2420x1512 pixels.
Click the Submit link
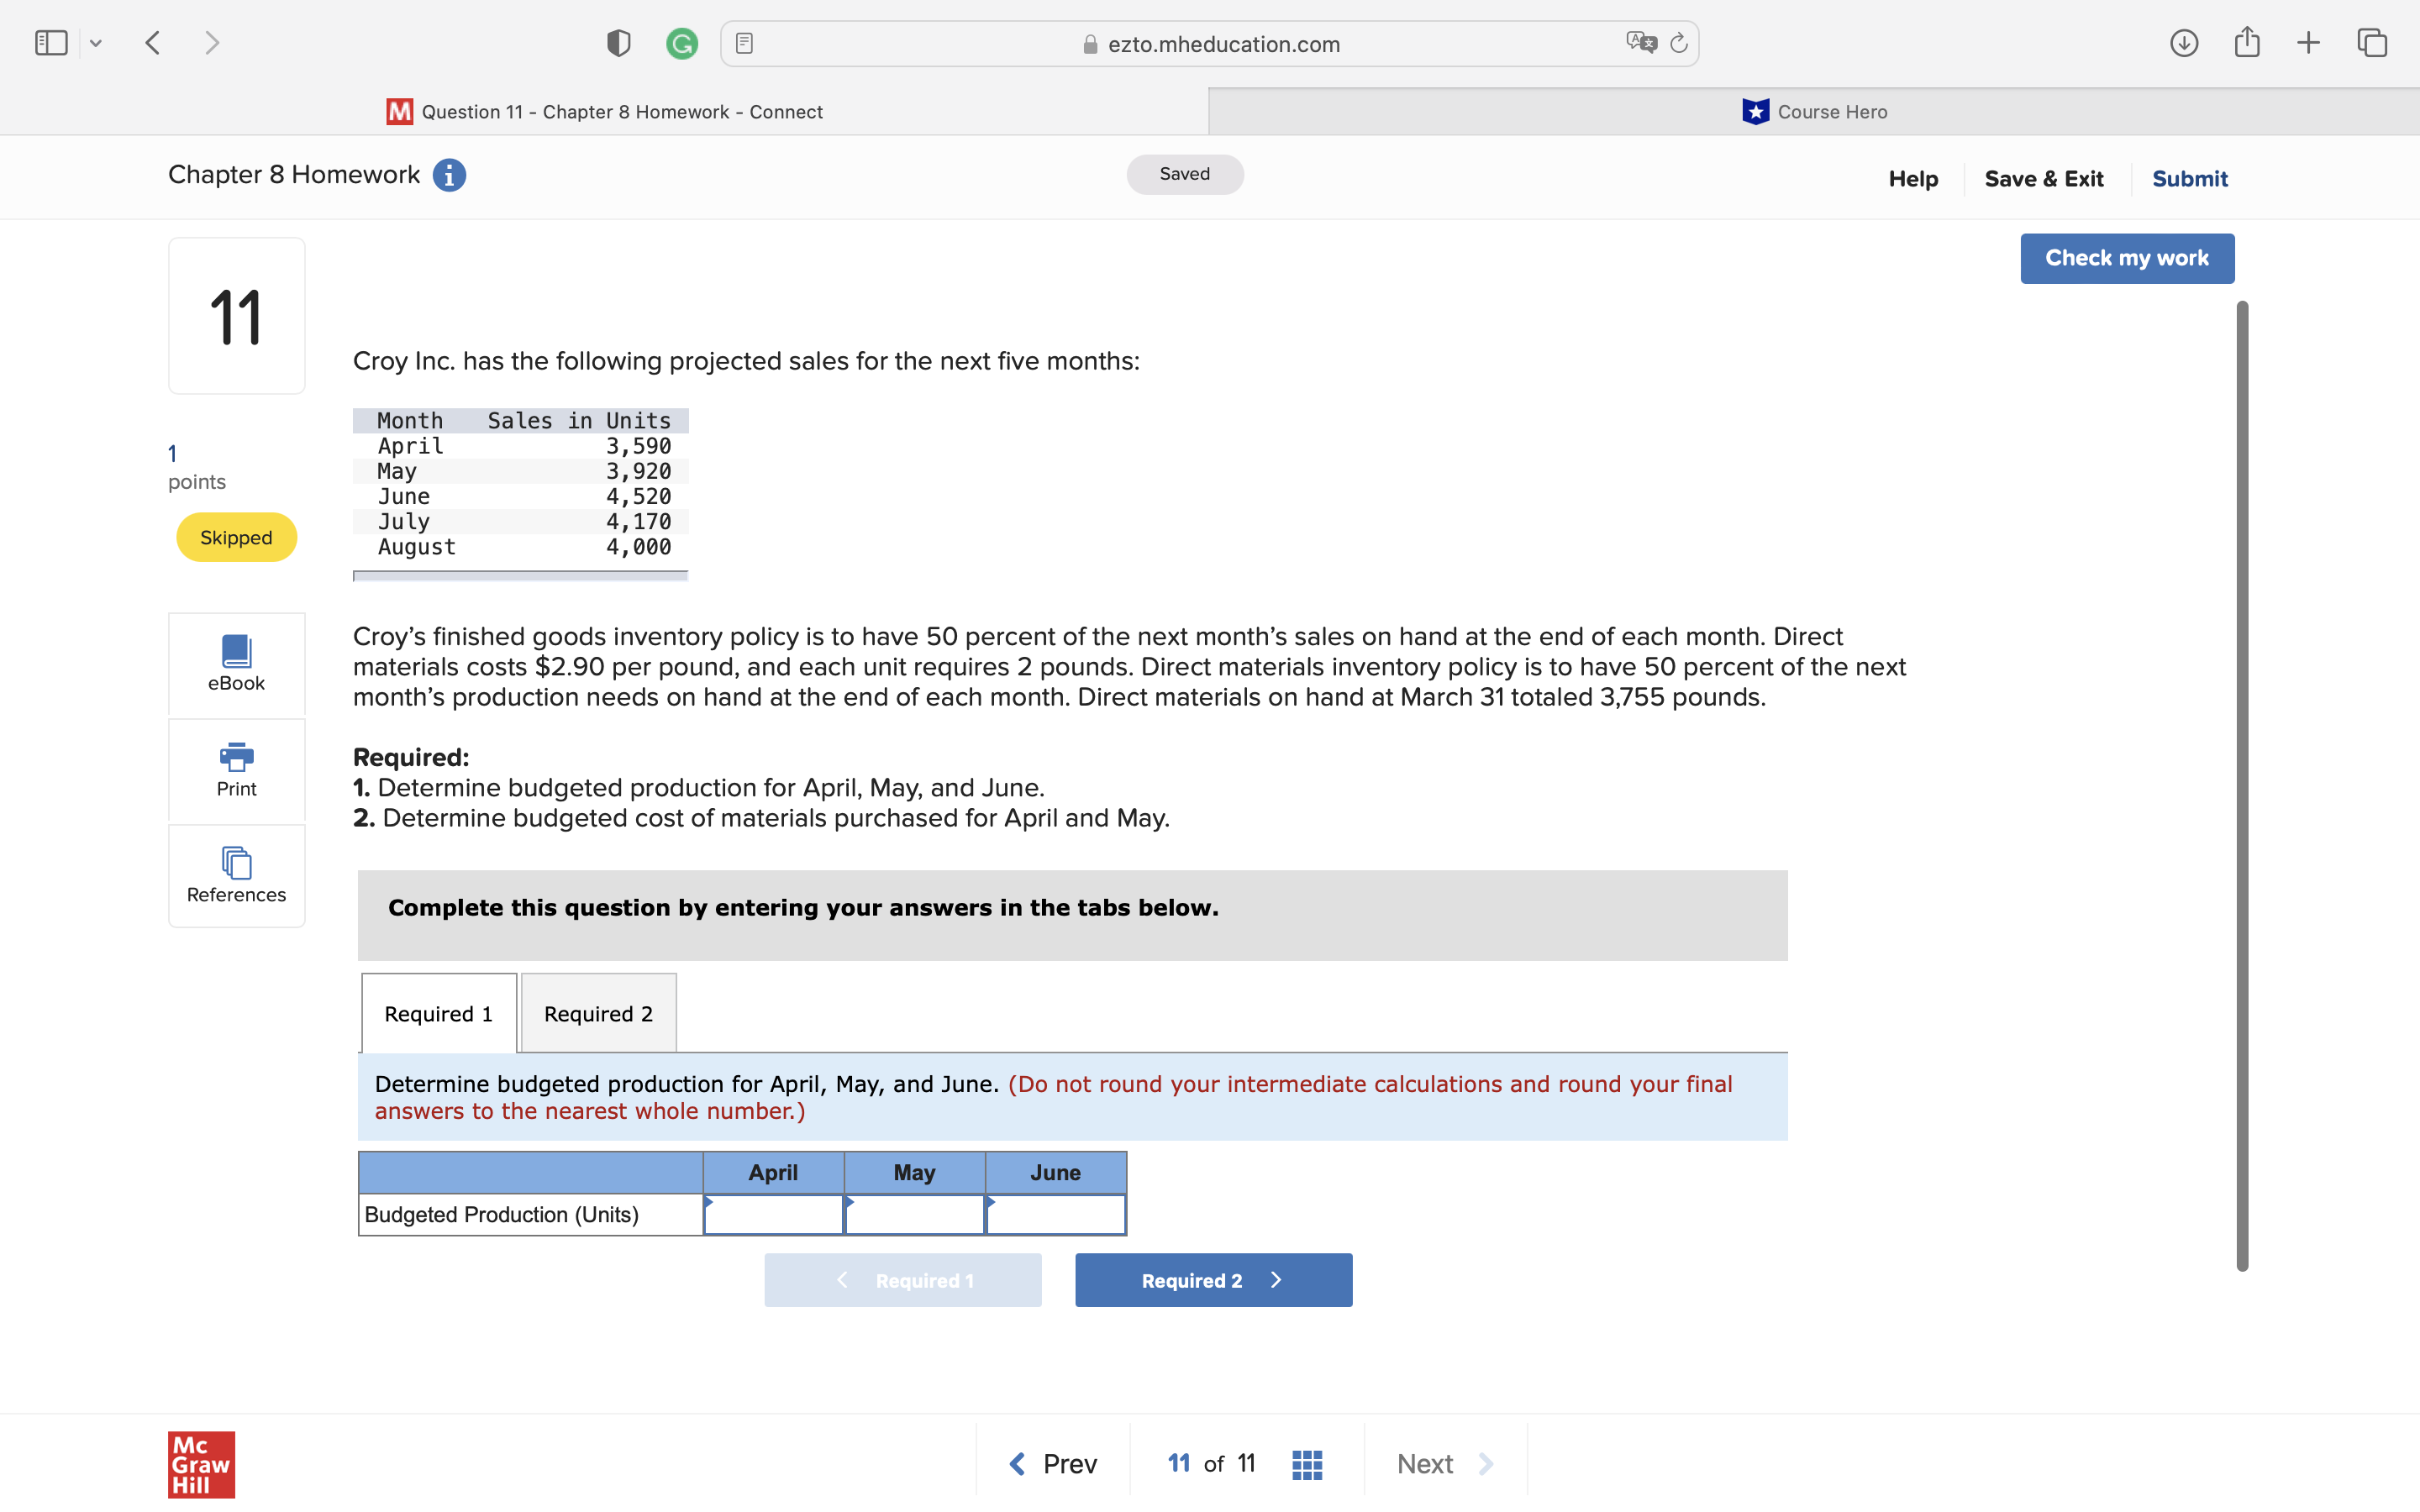pyautogui.click(x=2189, y=178)
